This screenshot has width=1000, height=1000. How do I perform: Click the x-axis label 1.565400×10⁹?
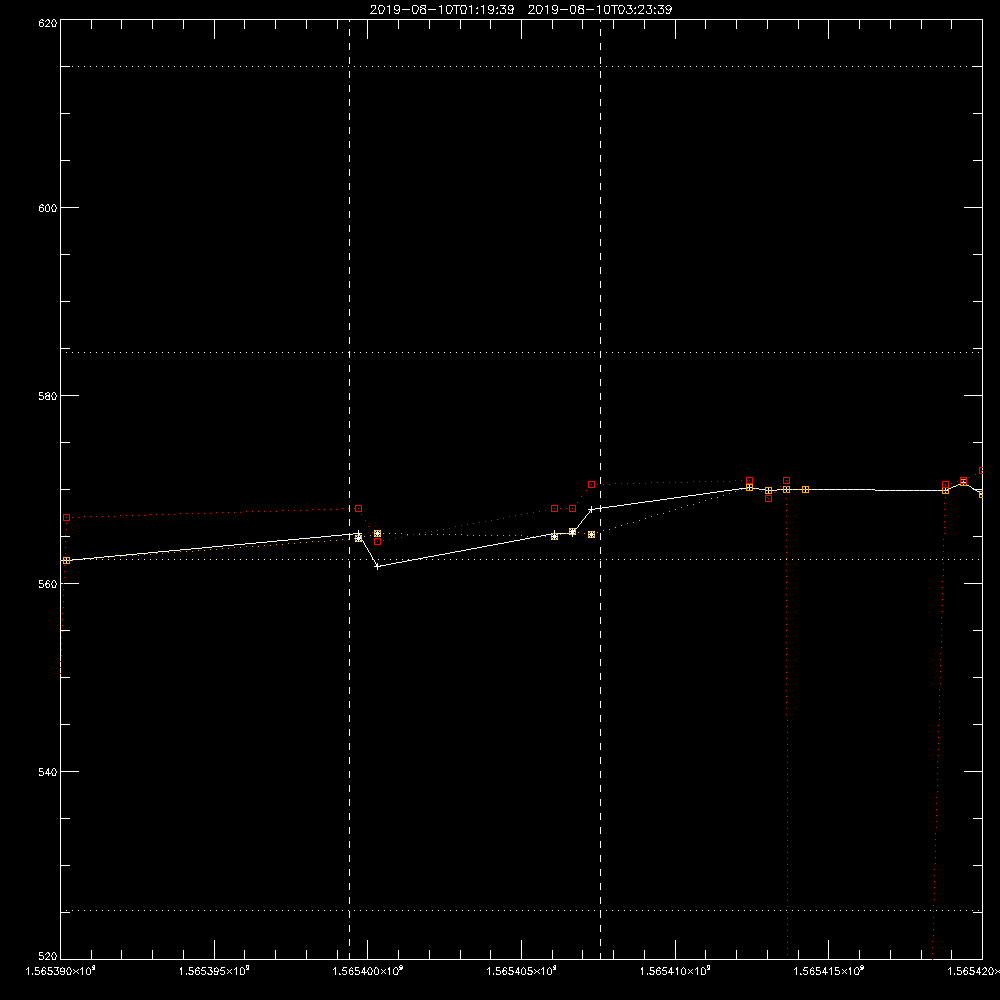(367, 971)
